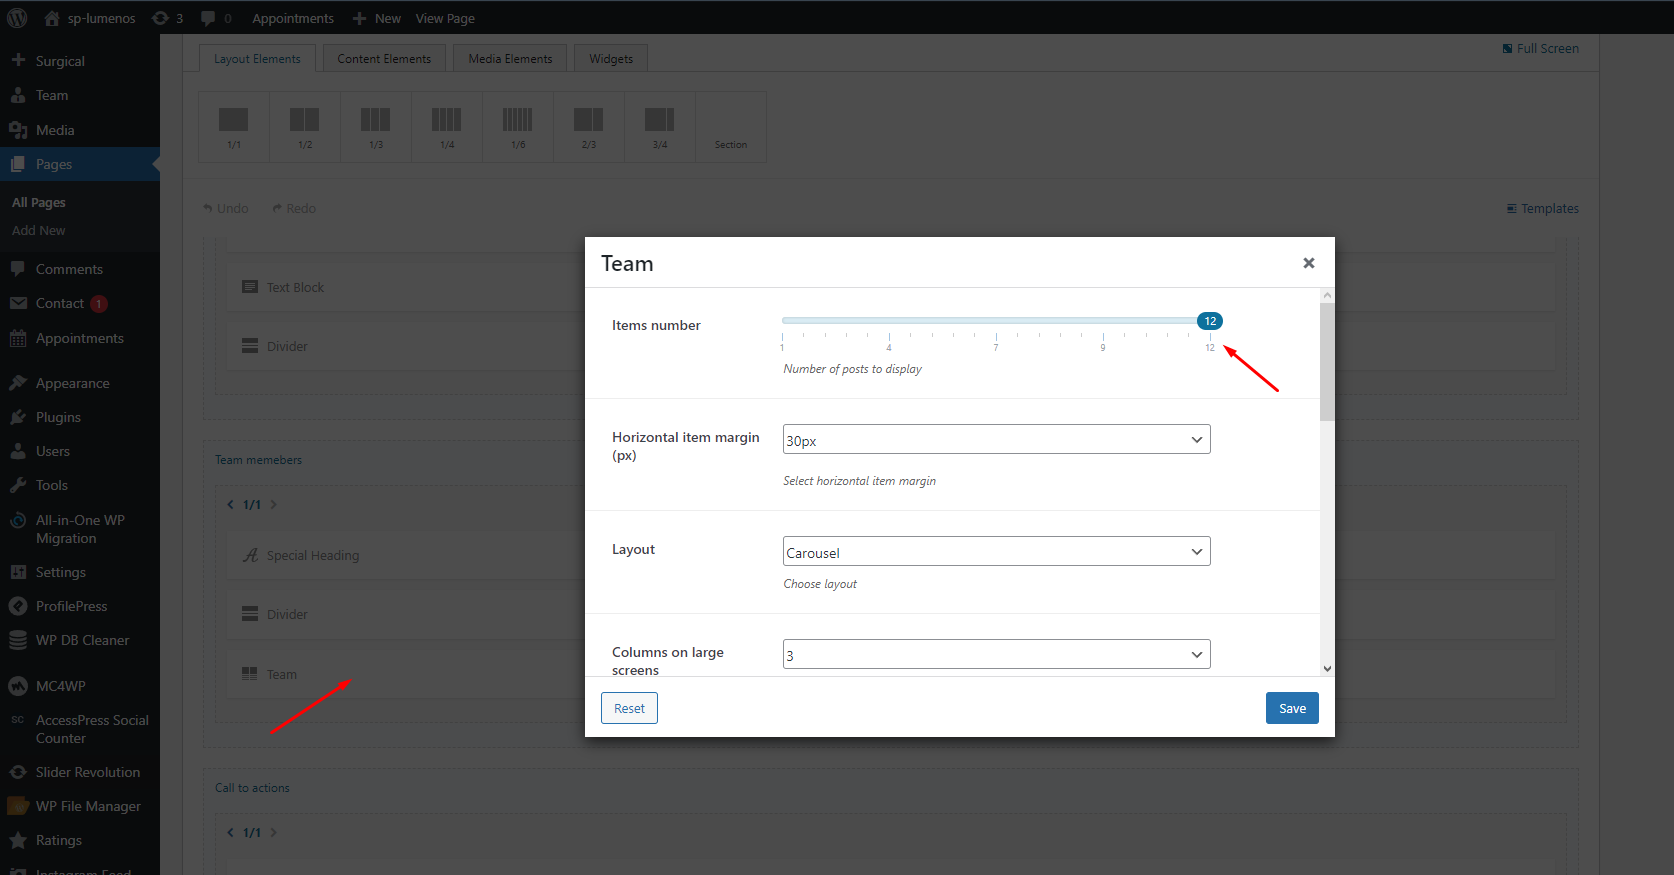Image resolution: width=1674 pixels, height=875 pixels.
Task: Click Redo in the builder
Action: click(294, 208)
